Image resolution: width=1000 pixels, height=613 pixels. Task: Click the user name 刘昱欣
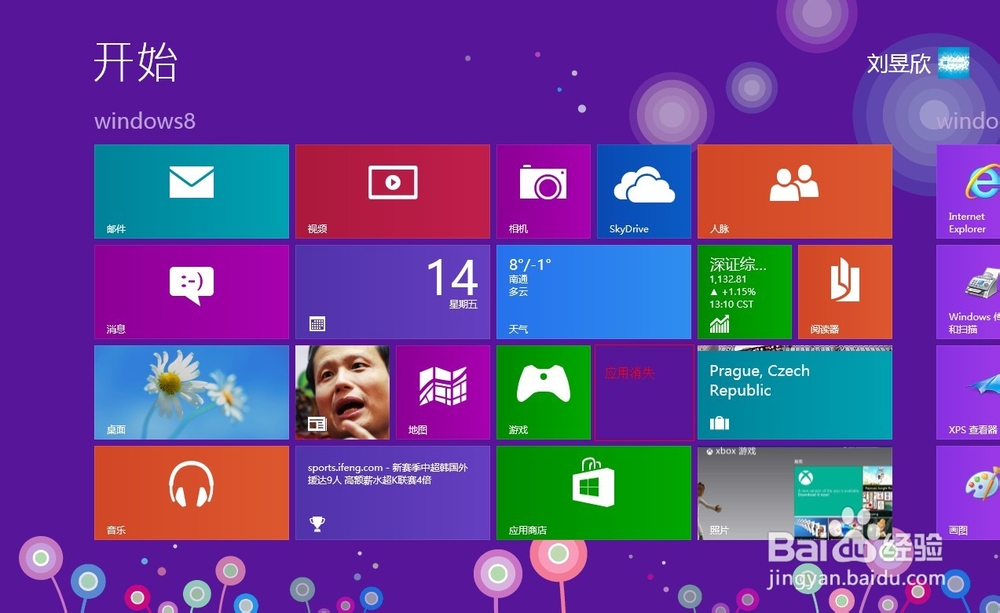[x=899, y=63]
